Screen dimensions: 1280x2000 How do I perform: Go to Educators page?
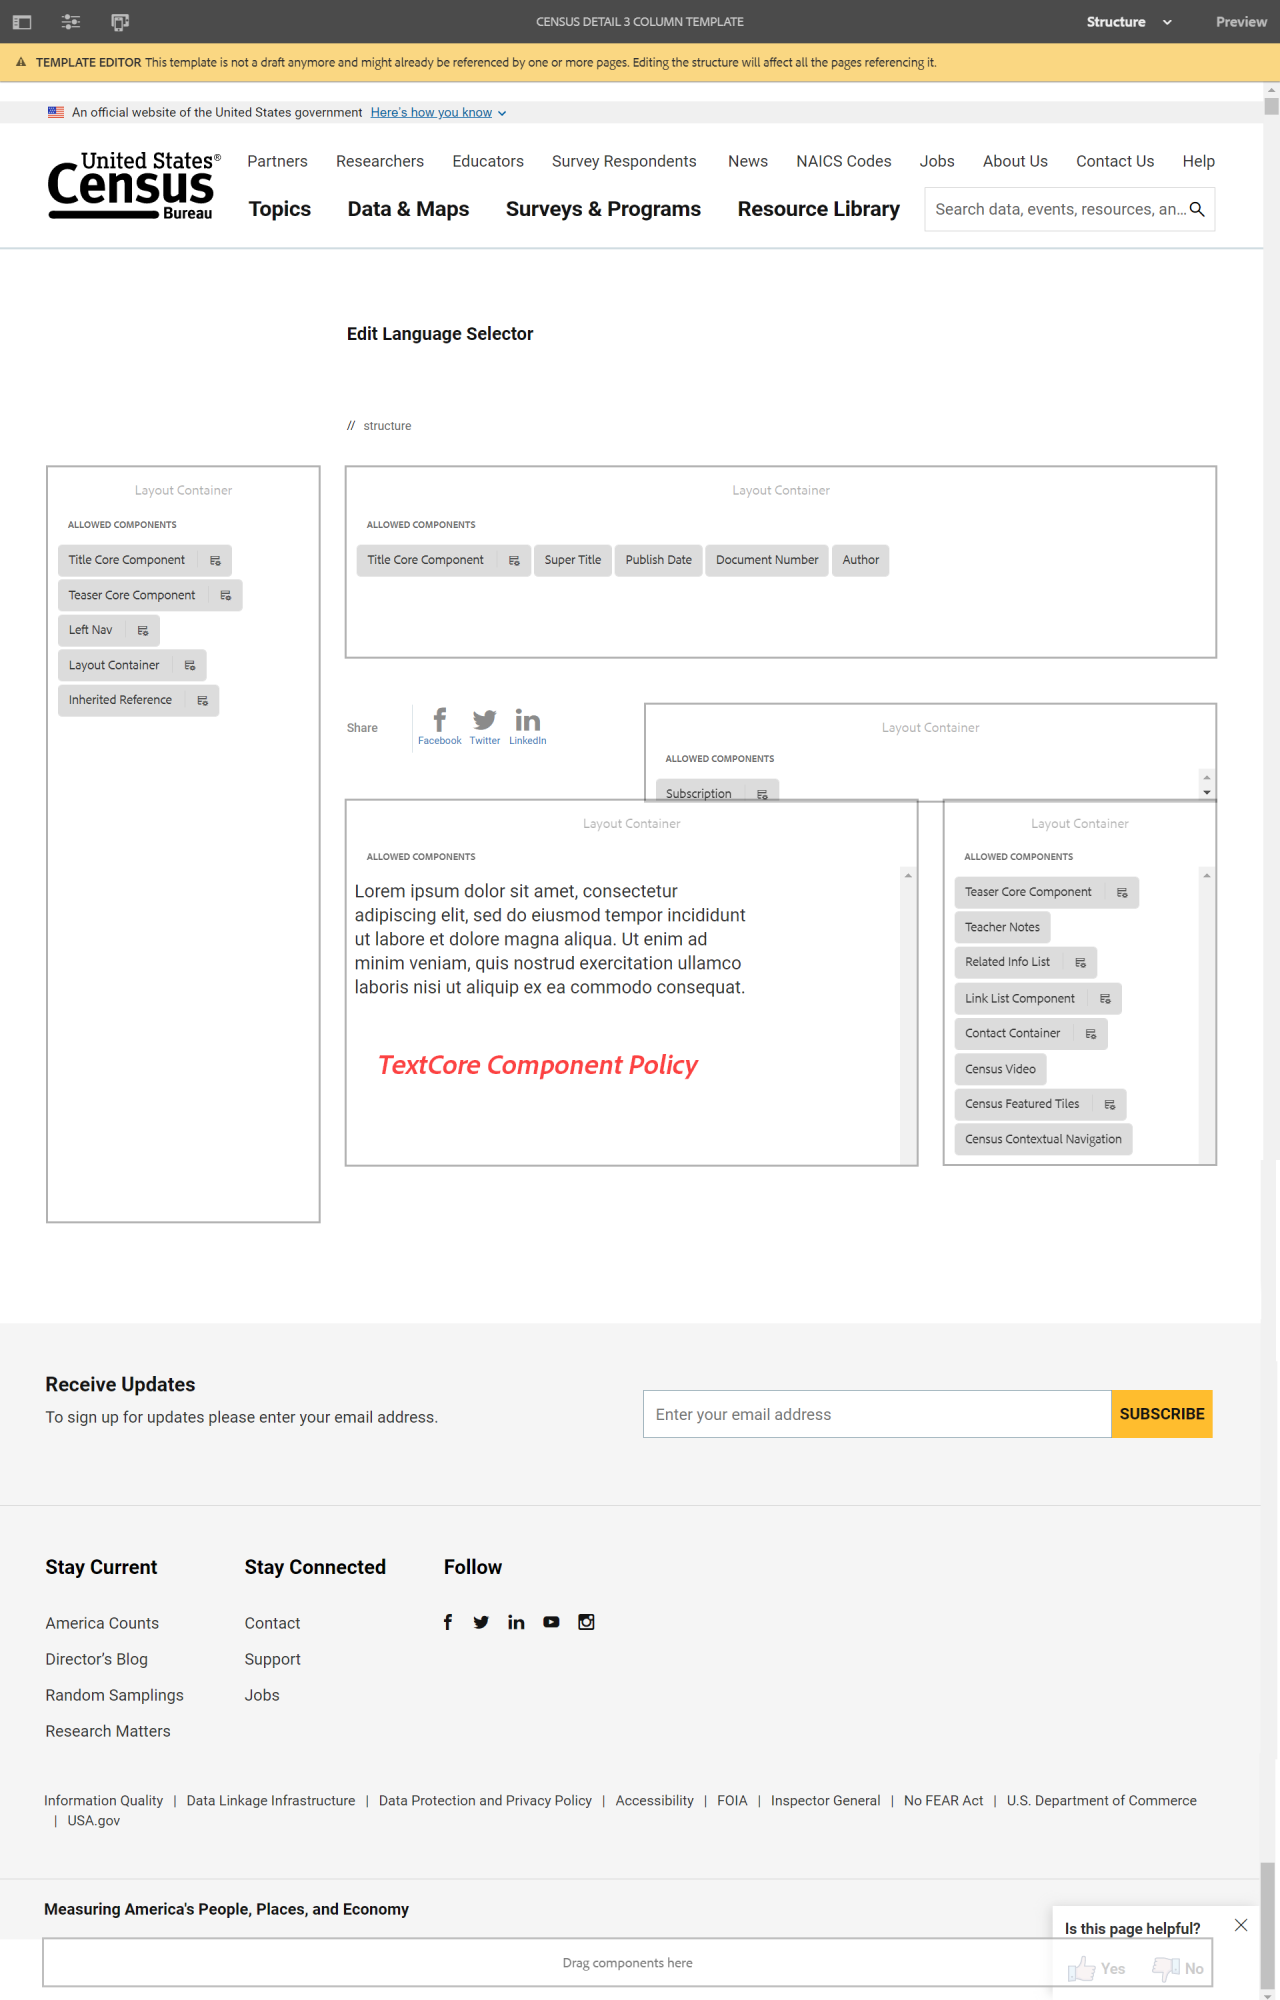click(x=488, y=161)
